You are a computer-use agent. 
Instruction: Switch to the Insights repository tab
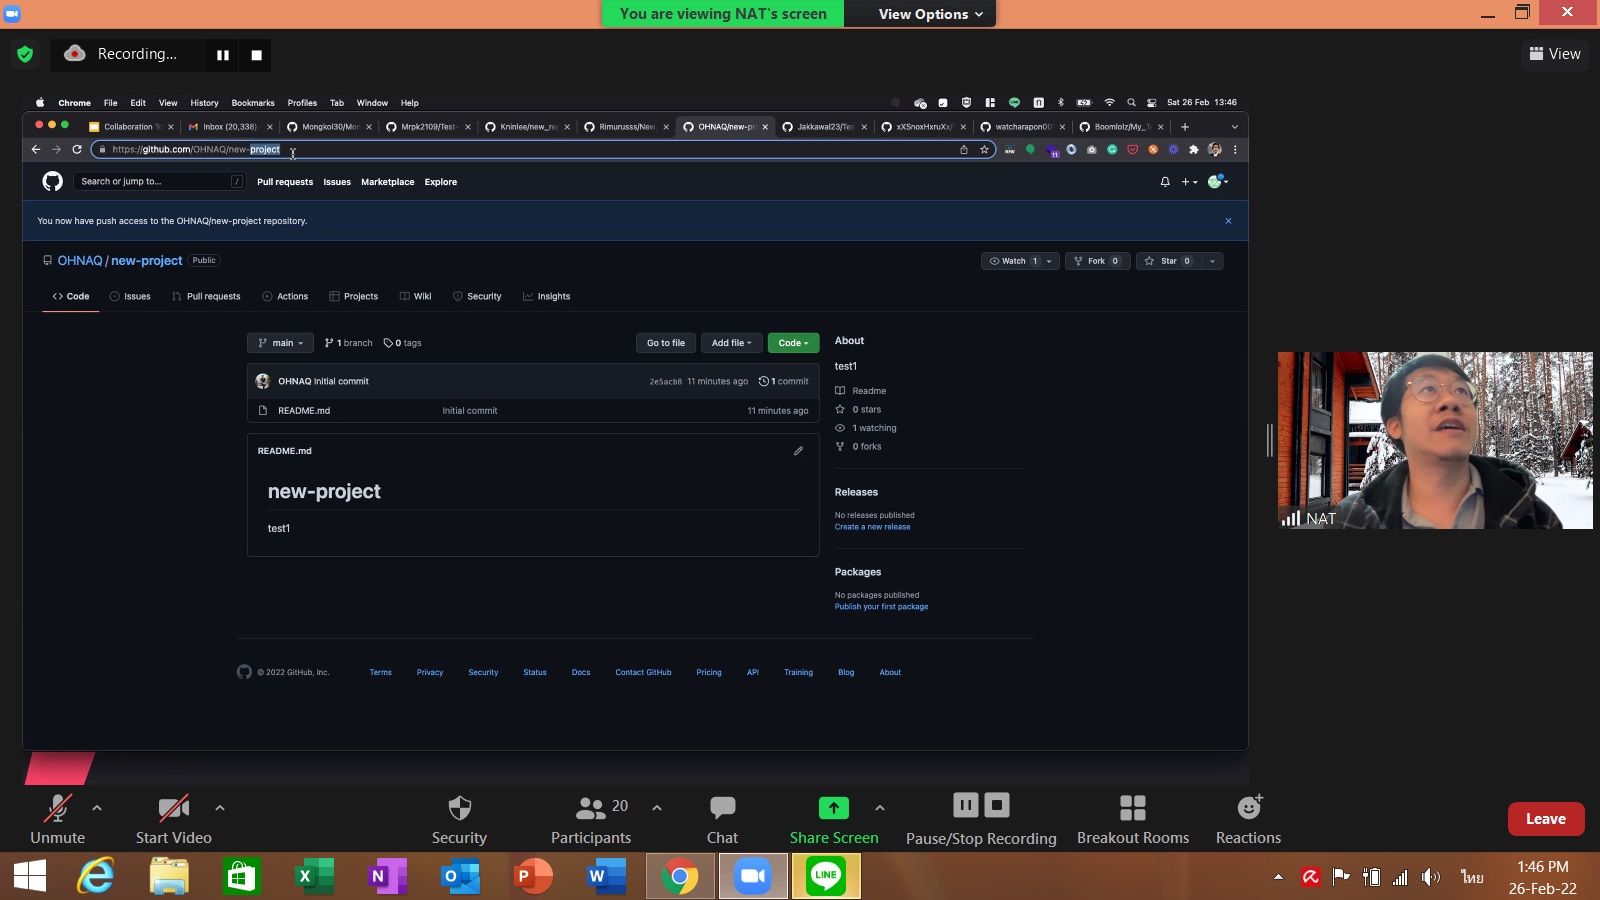coord(546,296)
